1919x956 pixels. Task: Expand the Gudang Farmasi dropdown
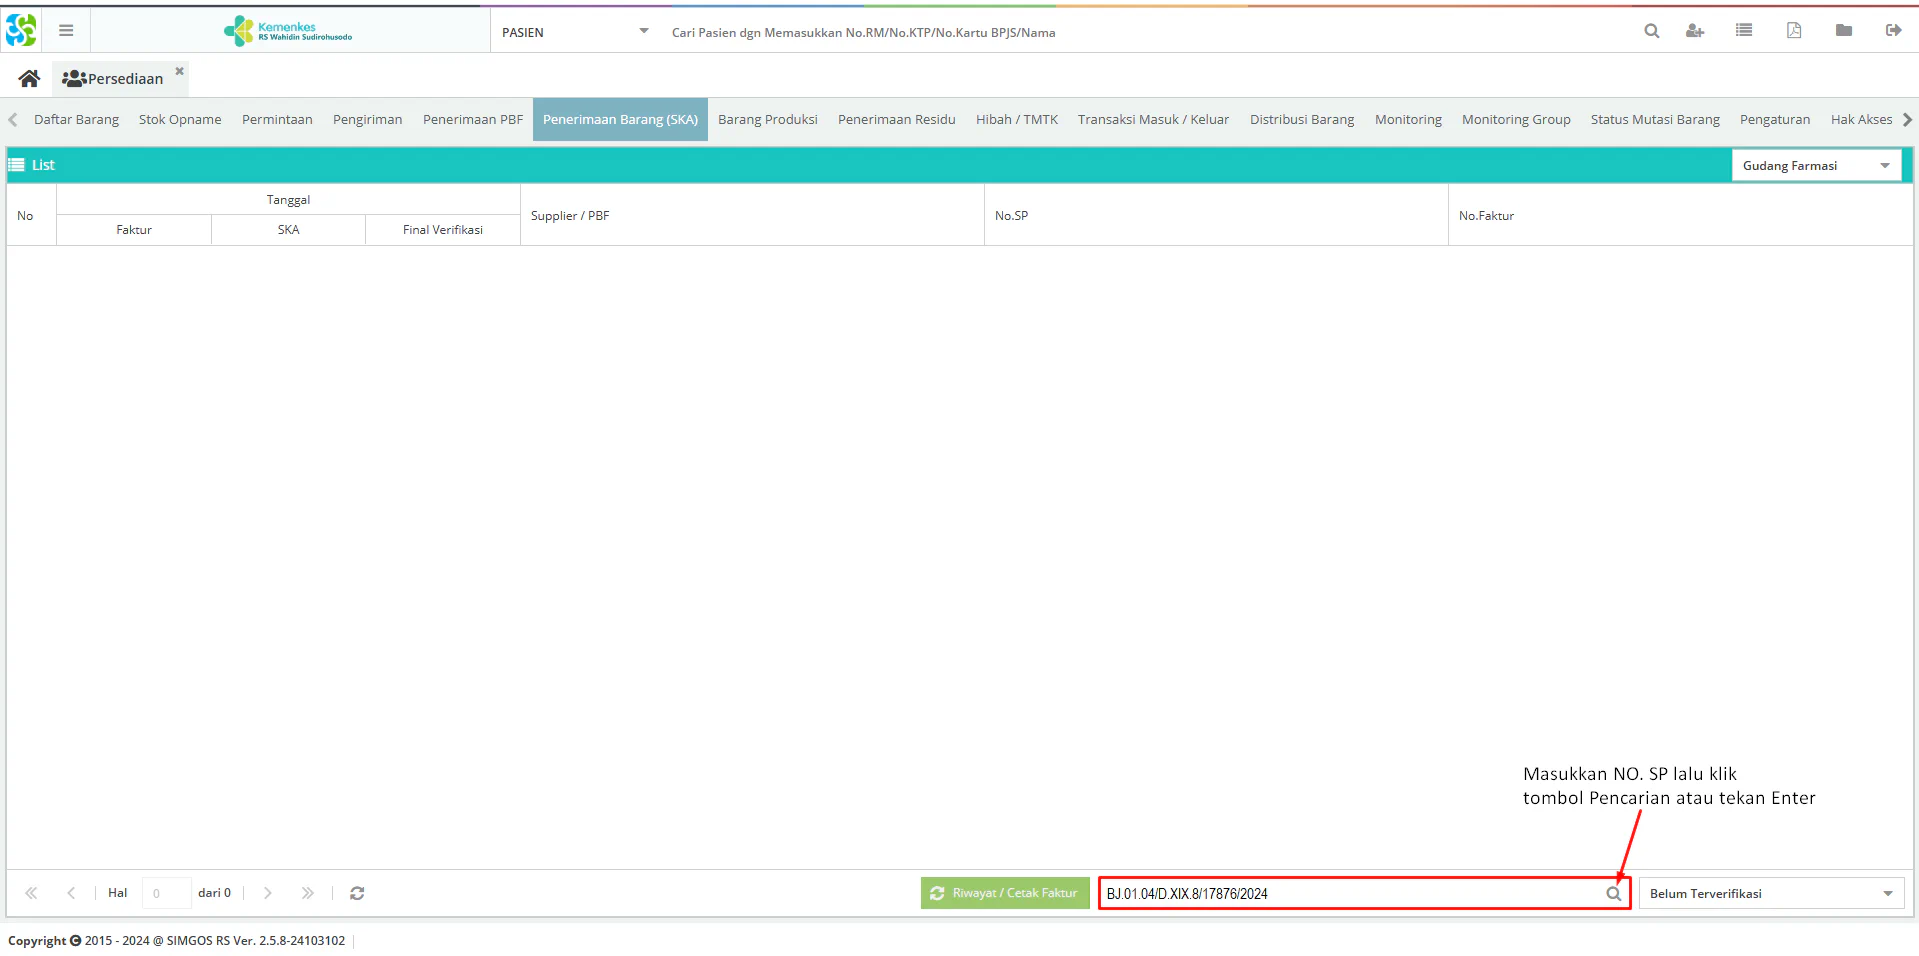(x=1885, y=166)
